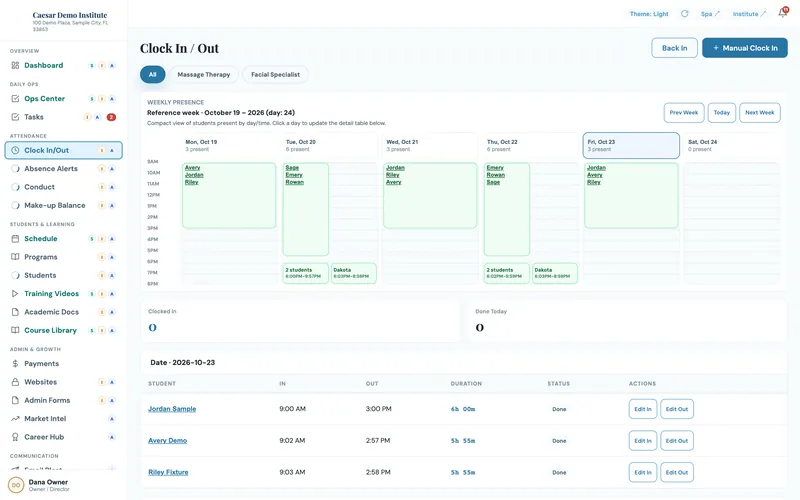
Task: Click Course Library book icon
Action: point(15,330)
